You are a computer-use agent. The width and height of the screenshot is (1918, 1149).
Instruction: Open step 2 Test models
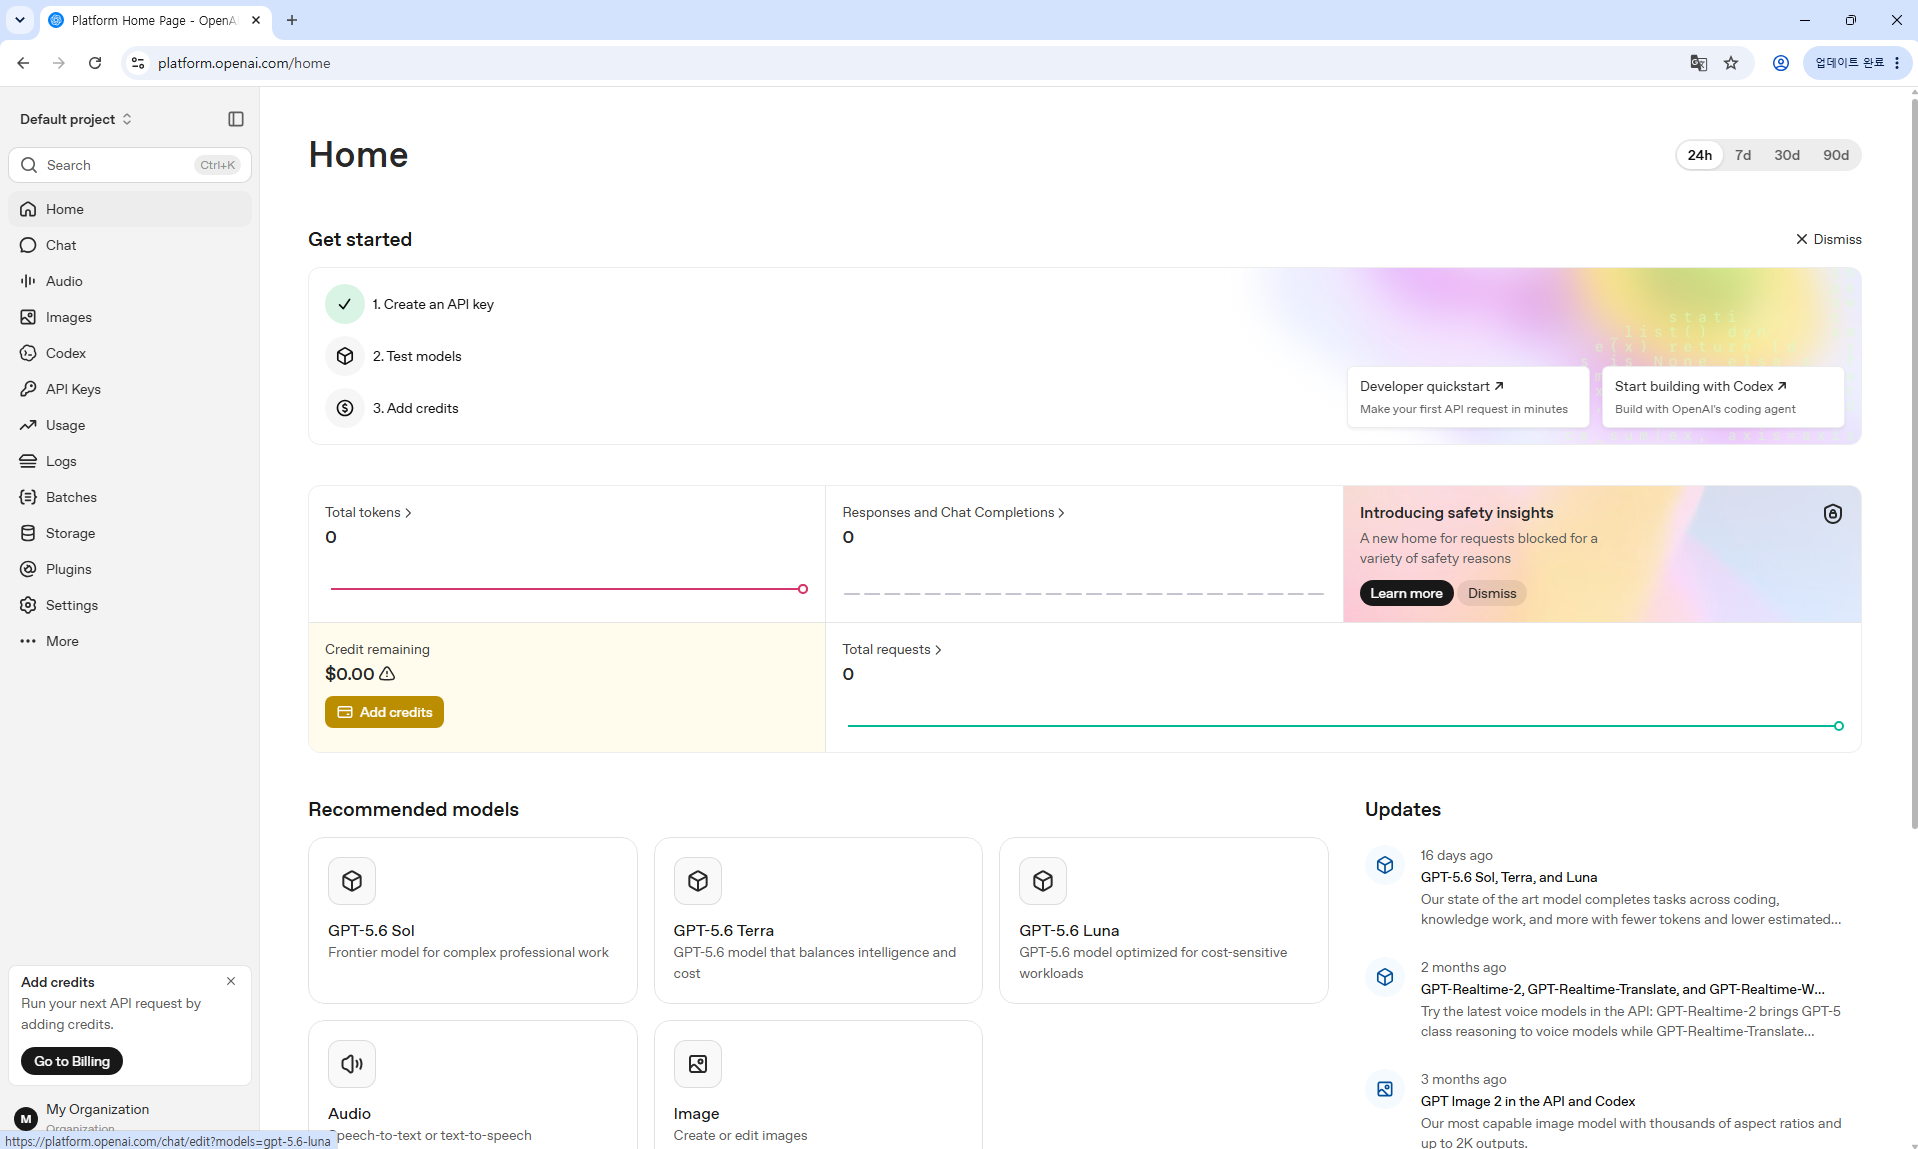[394, 356]
